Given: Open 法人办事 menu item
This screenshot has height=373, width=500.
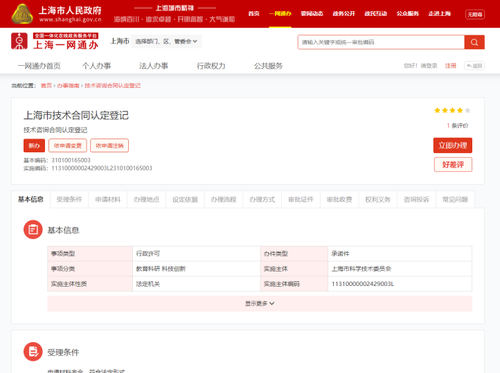Looking at the screenshot, I should [x=154, y=66].
